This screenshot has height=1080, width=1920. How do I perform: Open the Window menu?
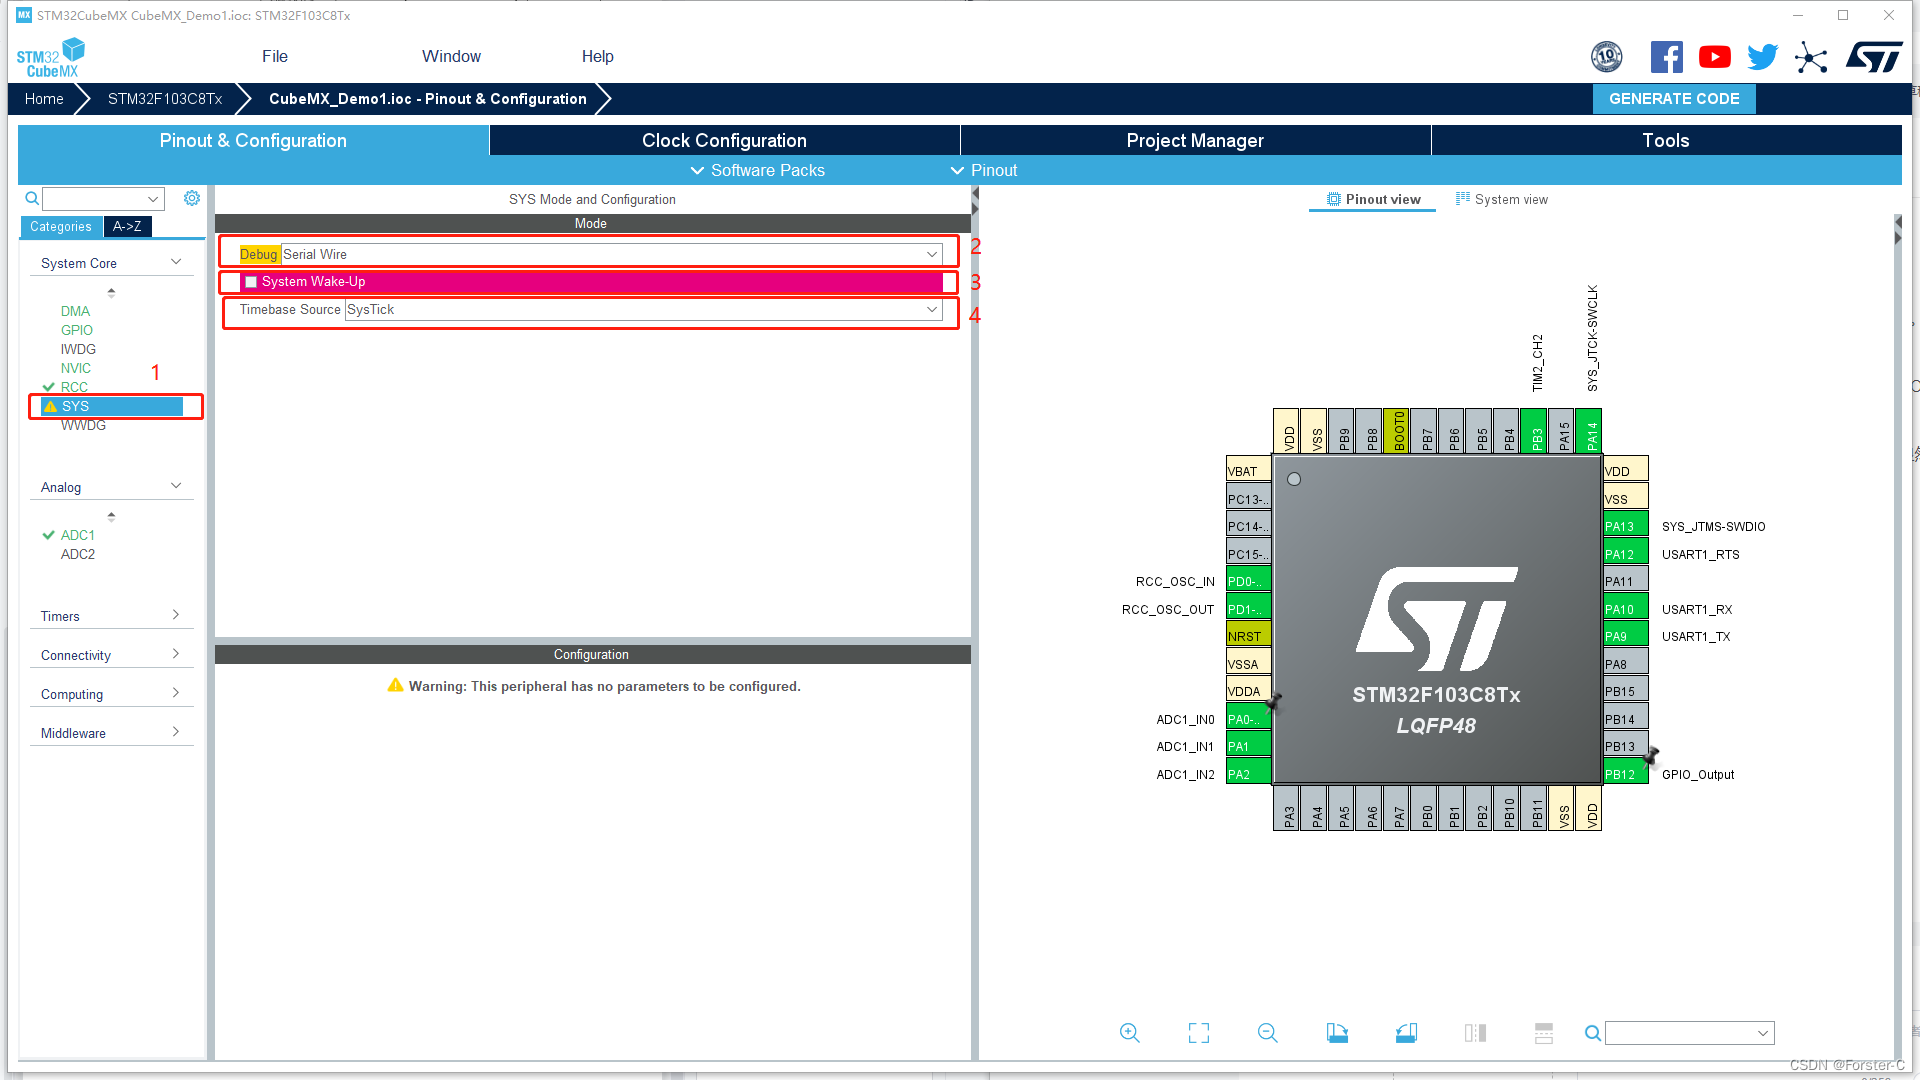(450, 56)
